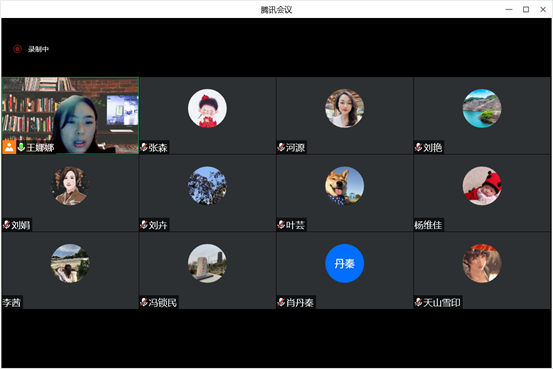Click the orange host icon beside 王娜娜
This screenshot has height=369, width=553.
(x=9, y=147)
